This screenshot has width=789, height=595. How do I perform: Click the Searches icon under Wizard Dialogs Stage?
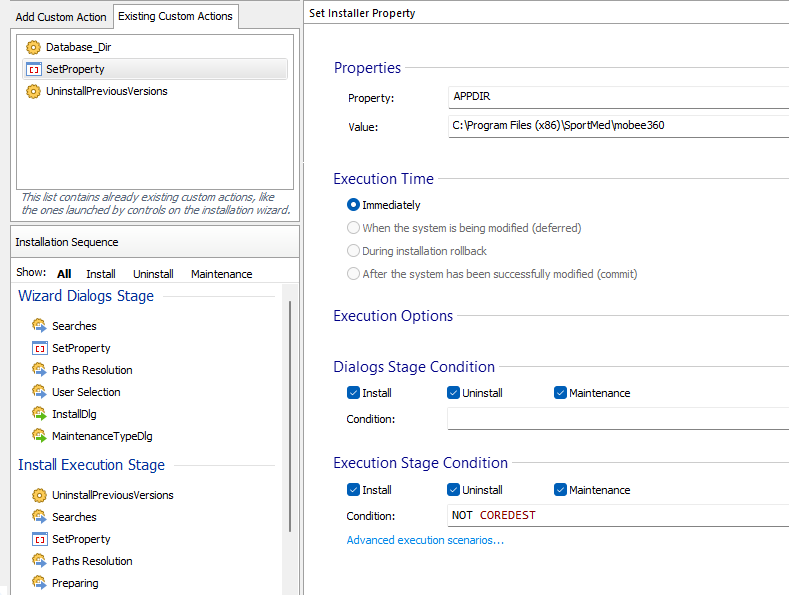click(39, 326)
